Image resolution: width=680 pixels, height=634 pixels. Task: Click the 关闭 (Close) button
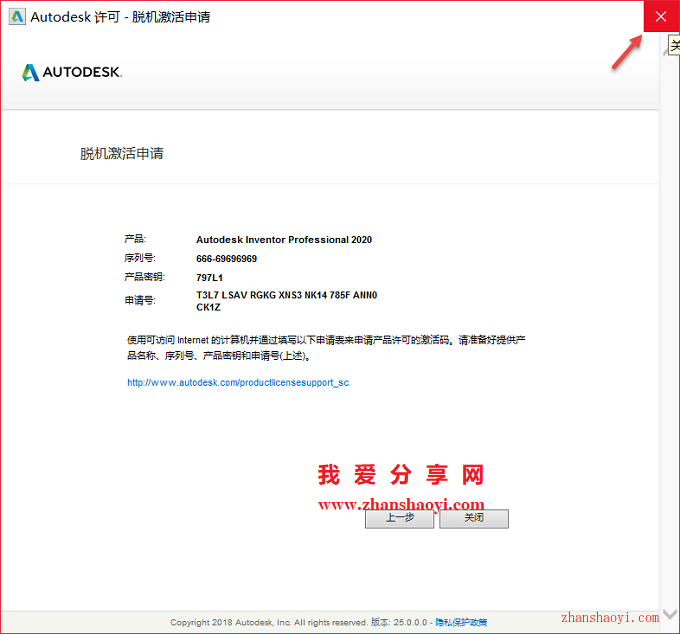474,518
